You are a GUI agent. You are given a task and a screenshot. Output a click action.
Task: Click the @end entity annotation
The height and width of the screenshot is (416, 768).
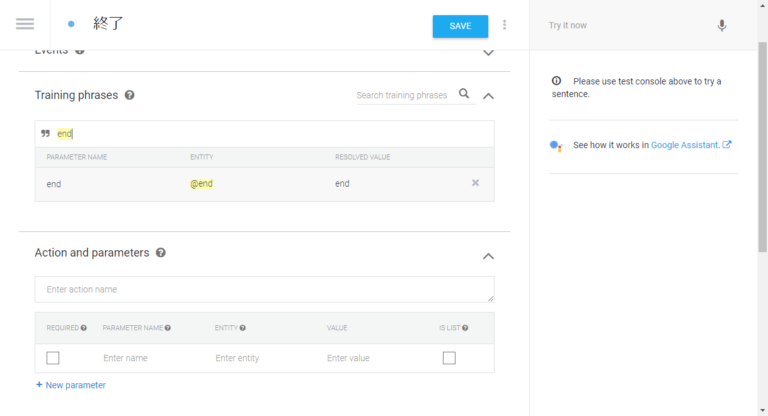(x=202, y=183)
